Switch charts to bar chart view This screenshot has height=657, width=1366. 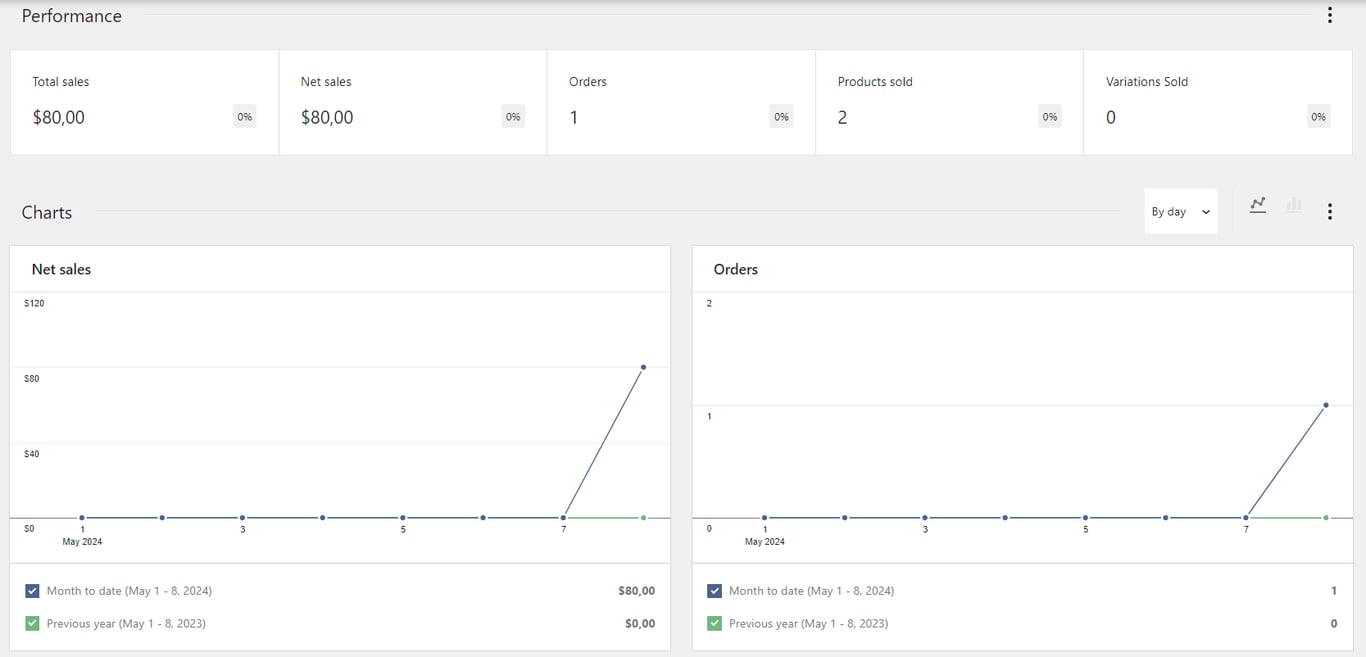(x=1294, y=205)
